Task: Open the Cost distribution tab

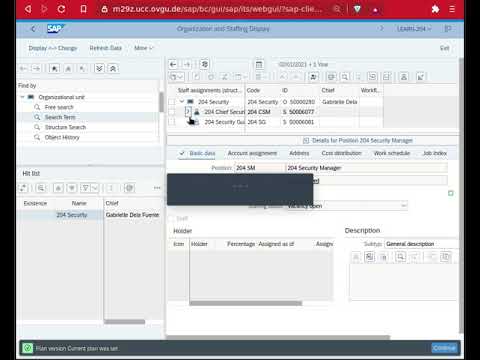Action: (341, 153)
